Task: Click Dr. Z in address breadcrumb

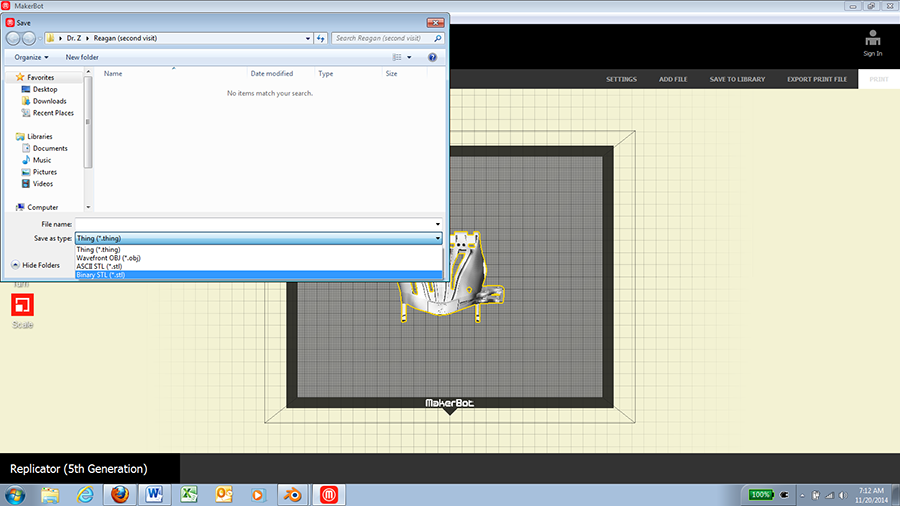Action: coord(73,38)
